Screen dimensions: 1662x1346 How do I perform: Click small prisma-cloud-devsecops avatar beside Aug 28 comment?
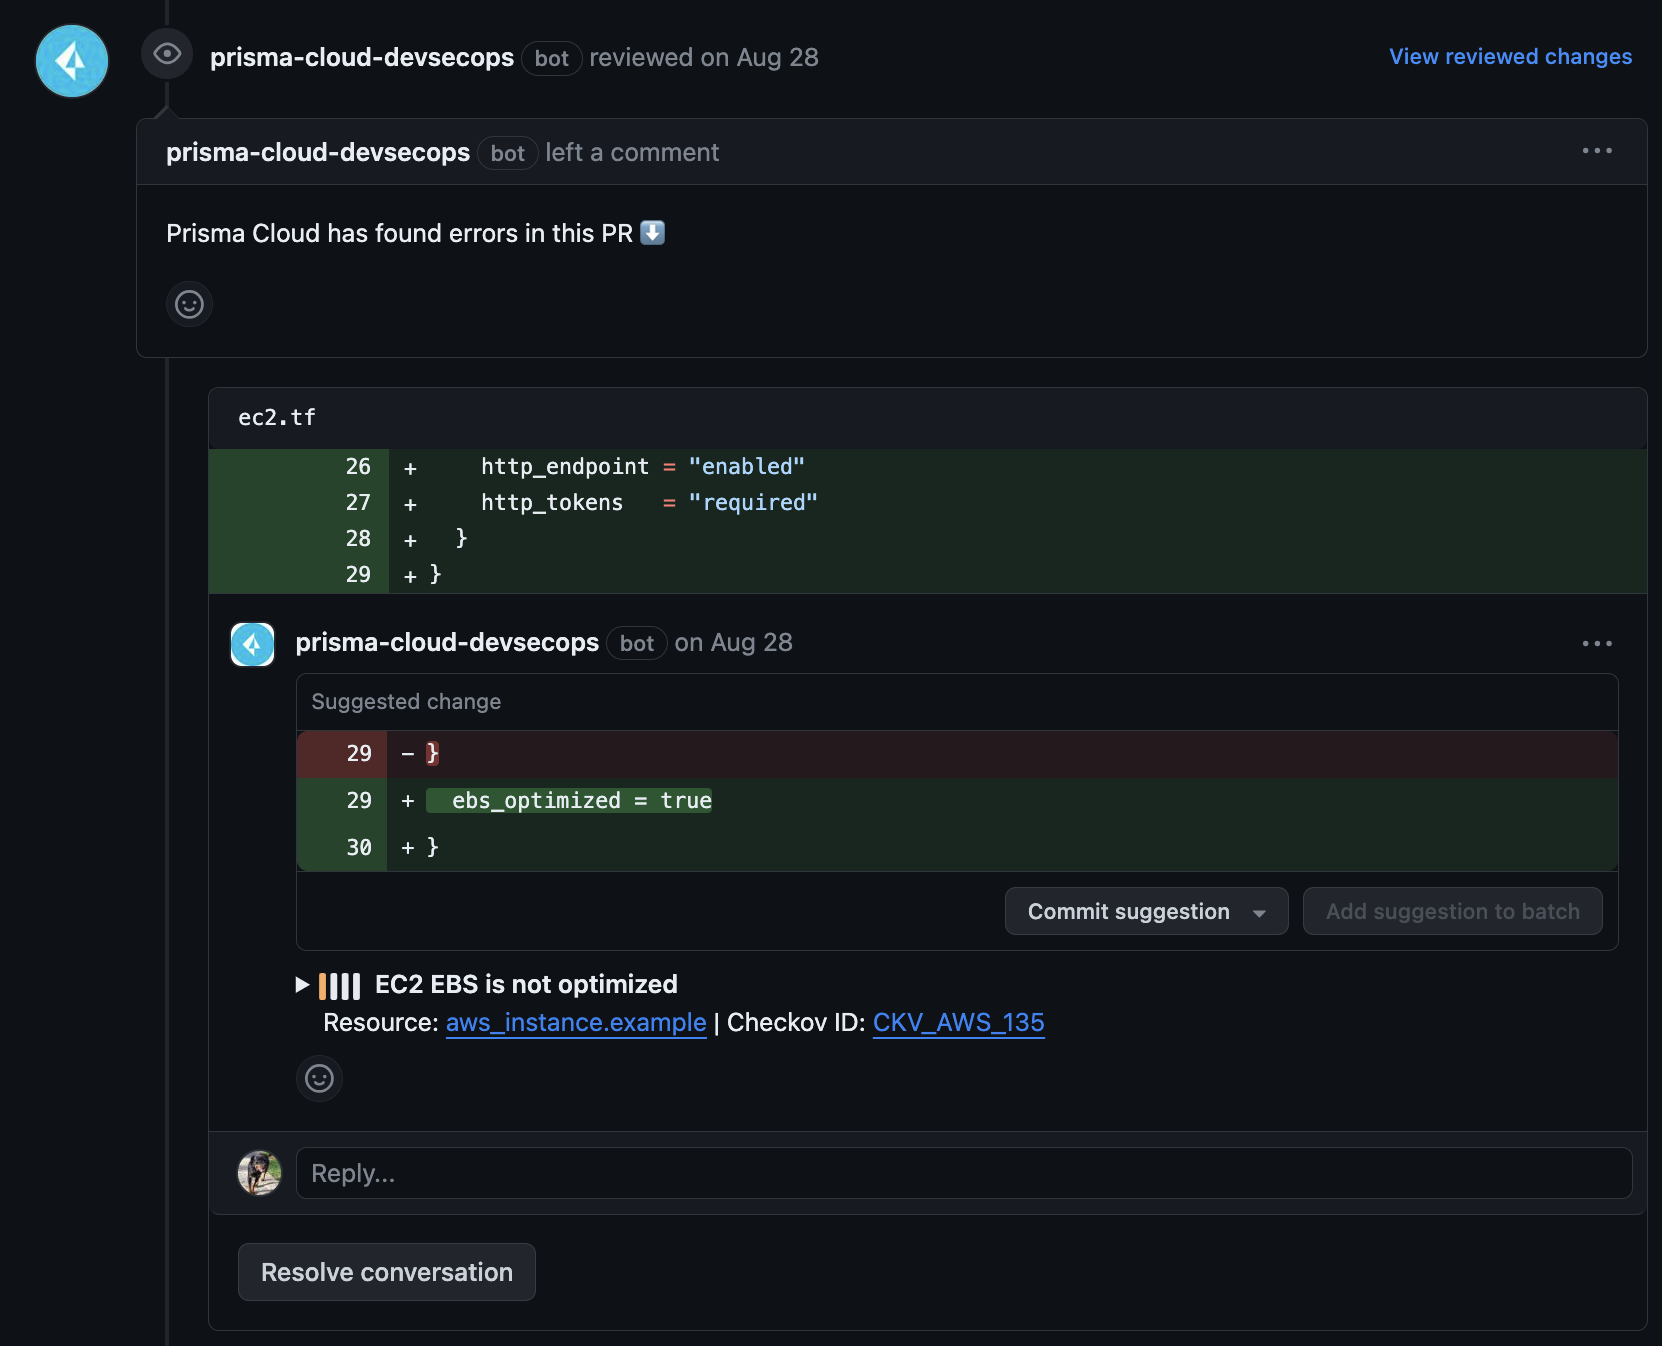[253, 644]
